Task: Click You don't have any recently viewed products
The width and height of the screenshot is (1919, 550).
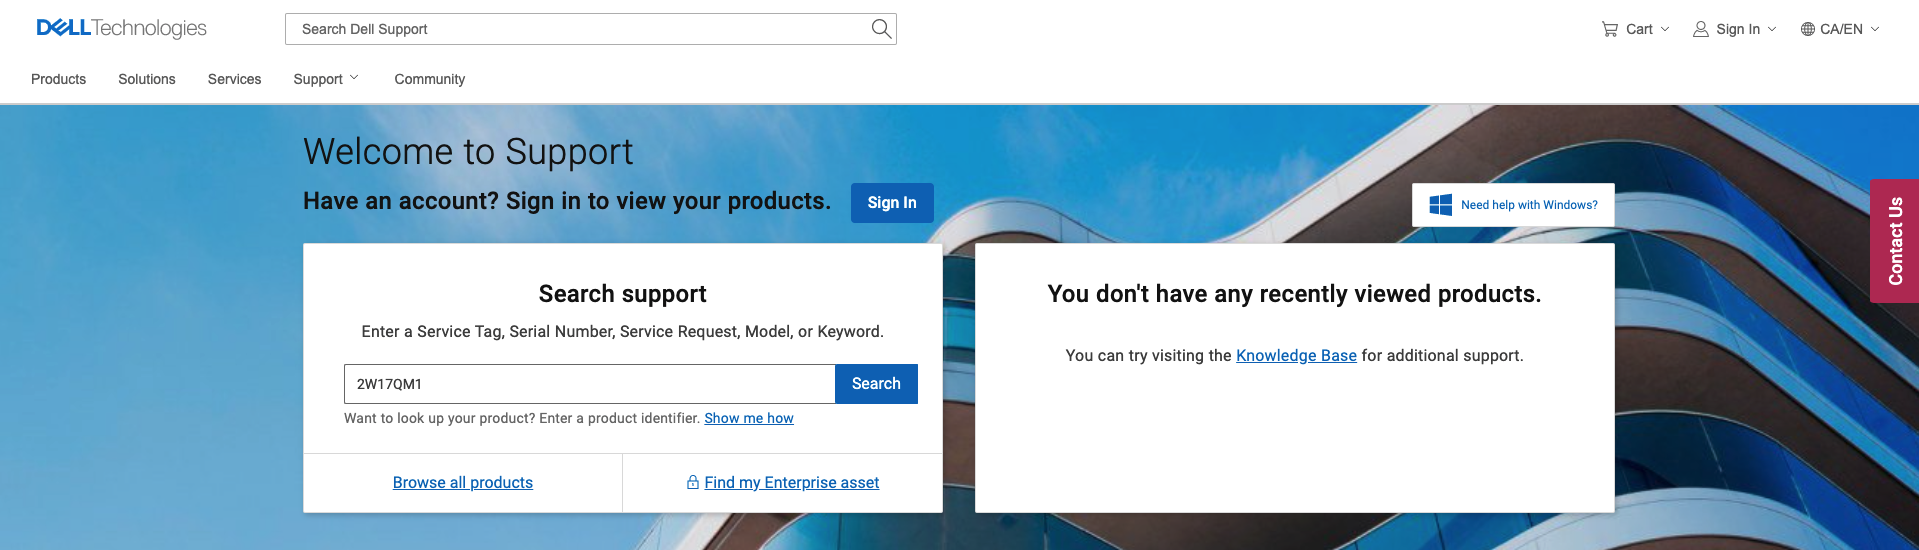Action: (x=1294, y=294)
